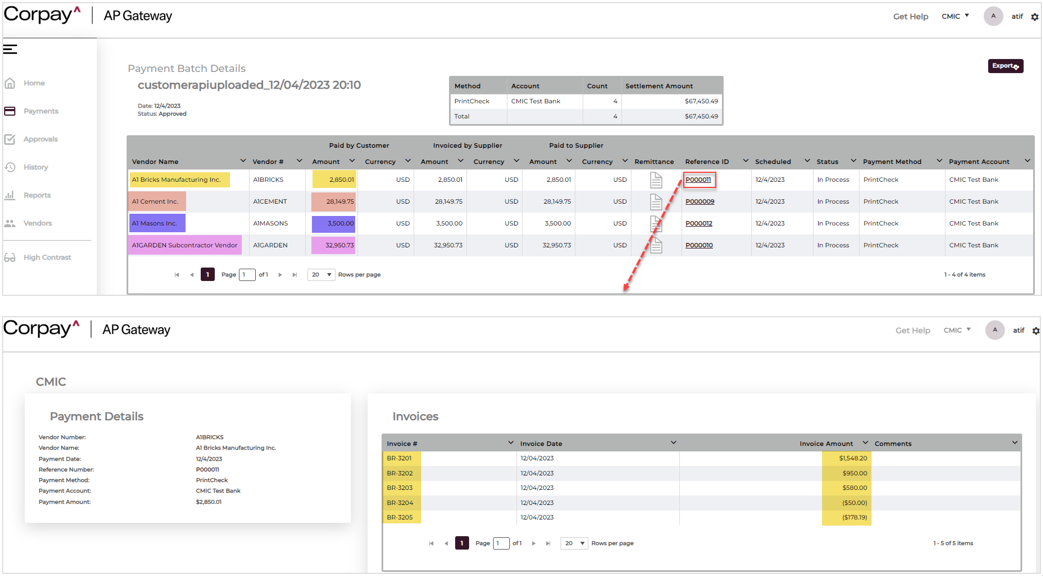Go to first page in batch table pager
The image size is (1043, 576).
(177, 275)
